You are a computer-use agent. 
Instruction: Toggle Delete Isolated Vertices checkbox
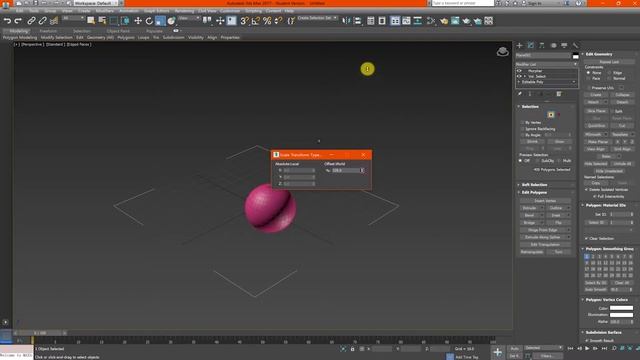click(587, 190)
